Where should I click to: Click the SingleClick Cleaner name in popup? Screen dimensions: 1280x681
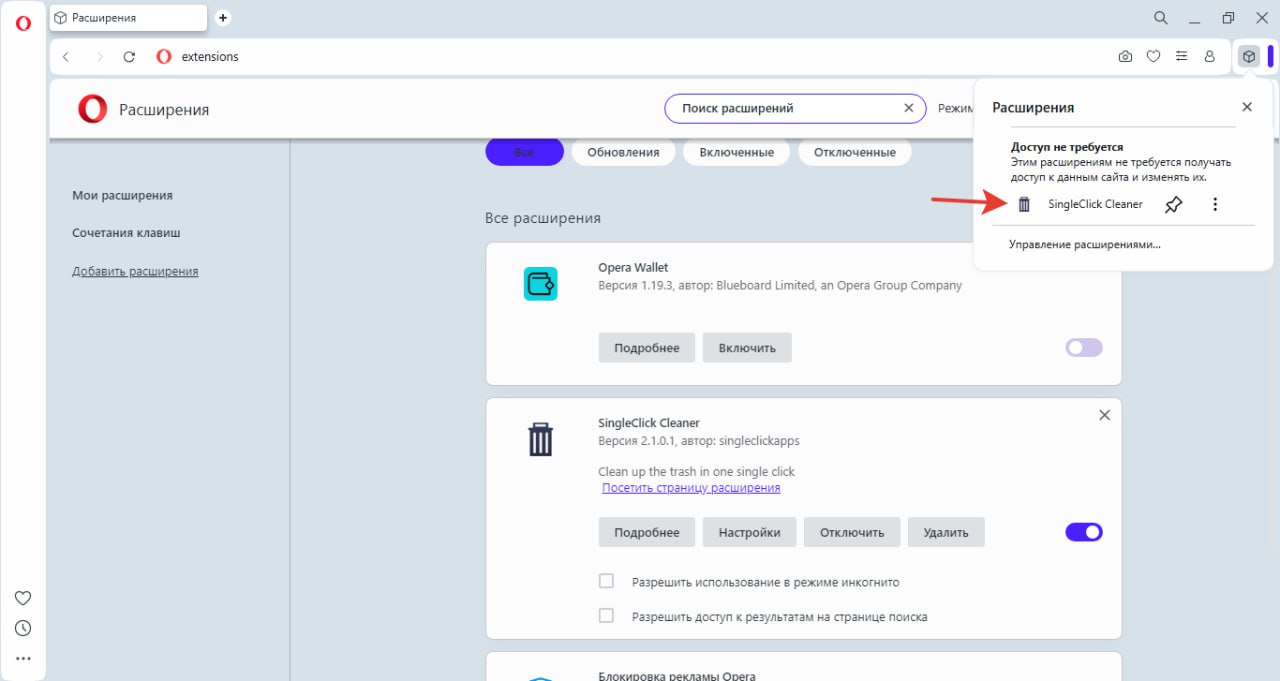tap(1095, 204)
